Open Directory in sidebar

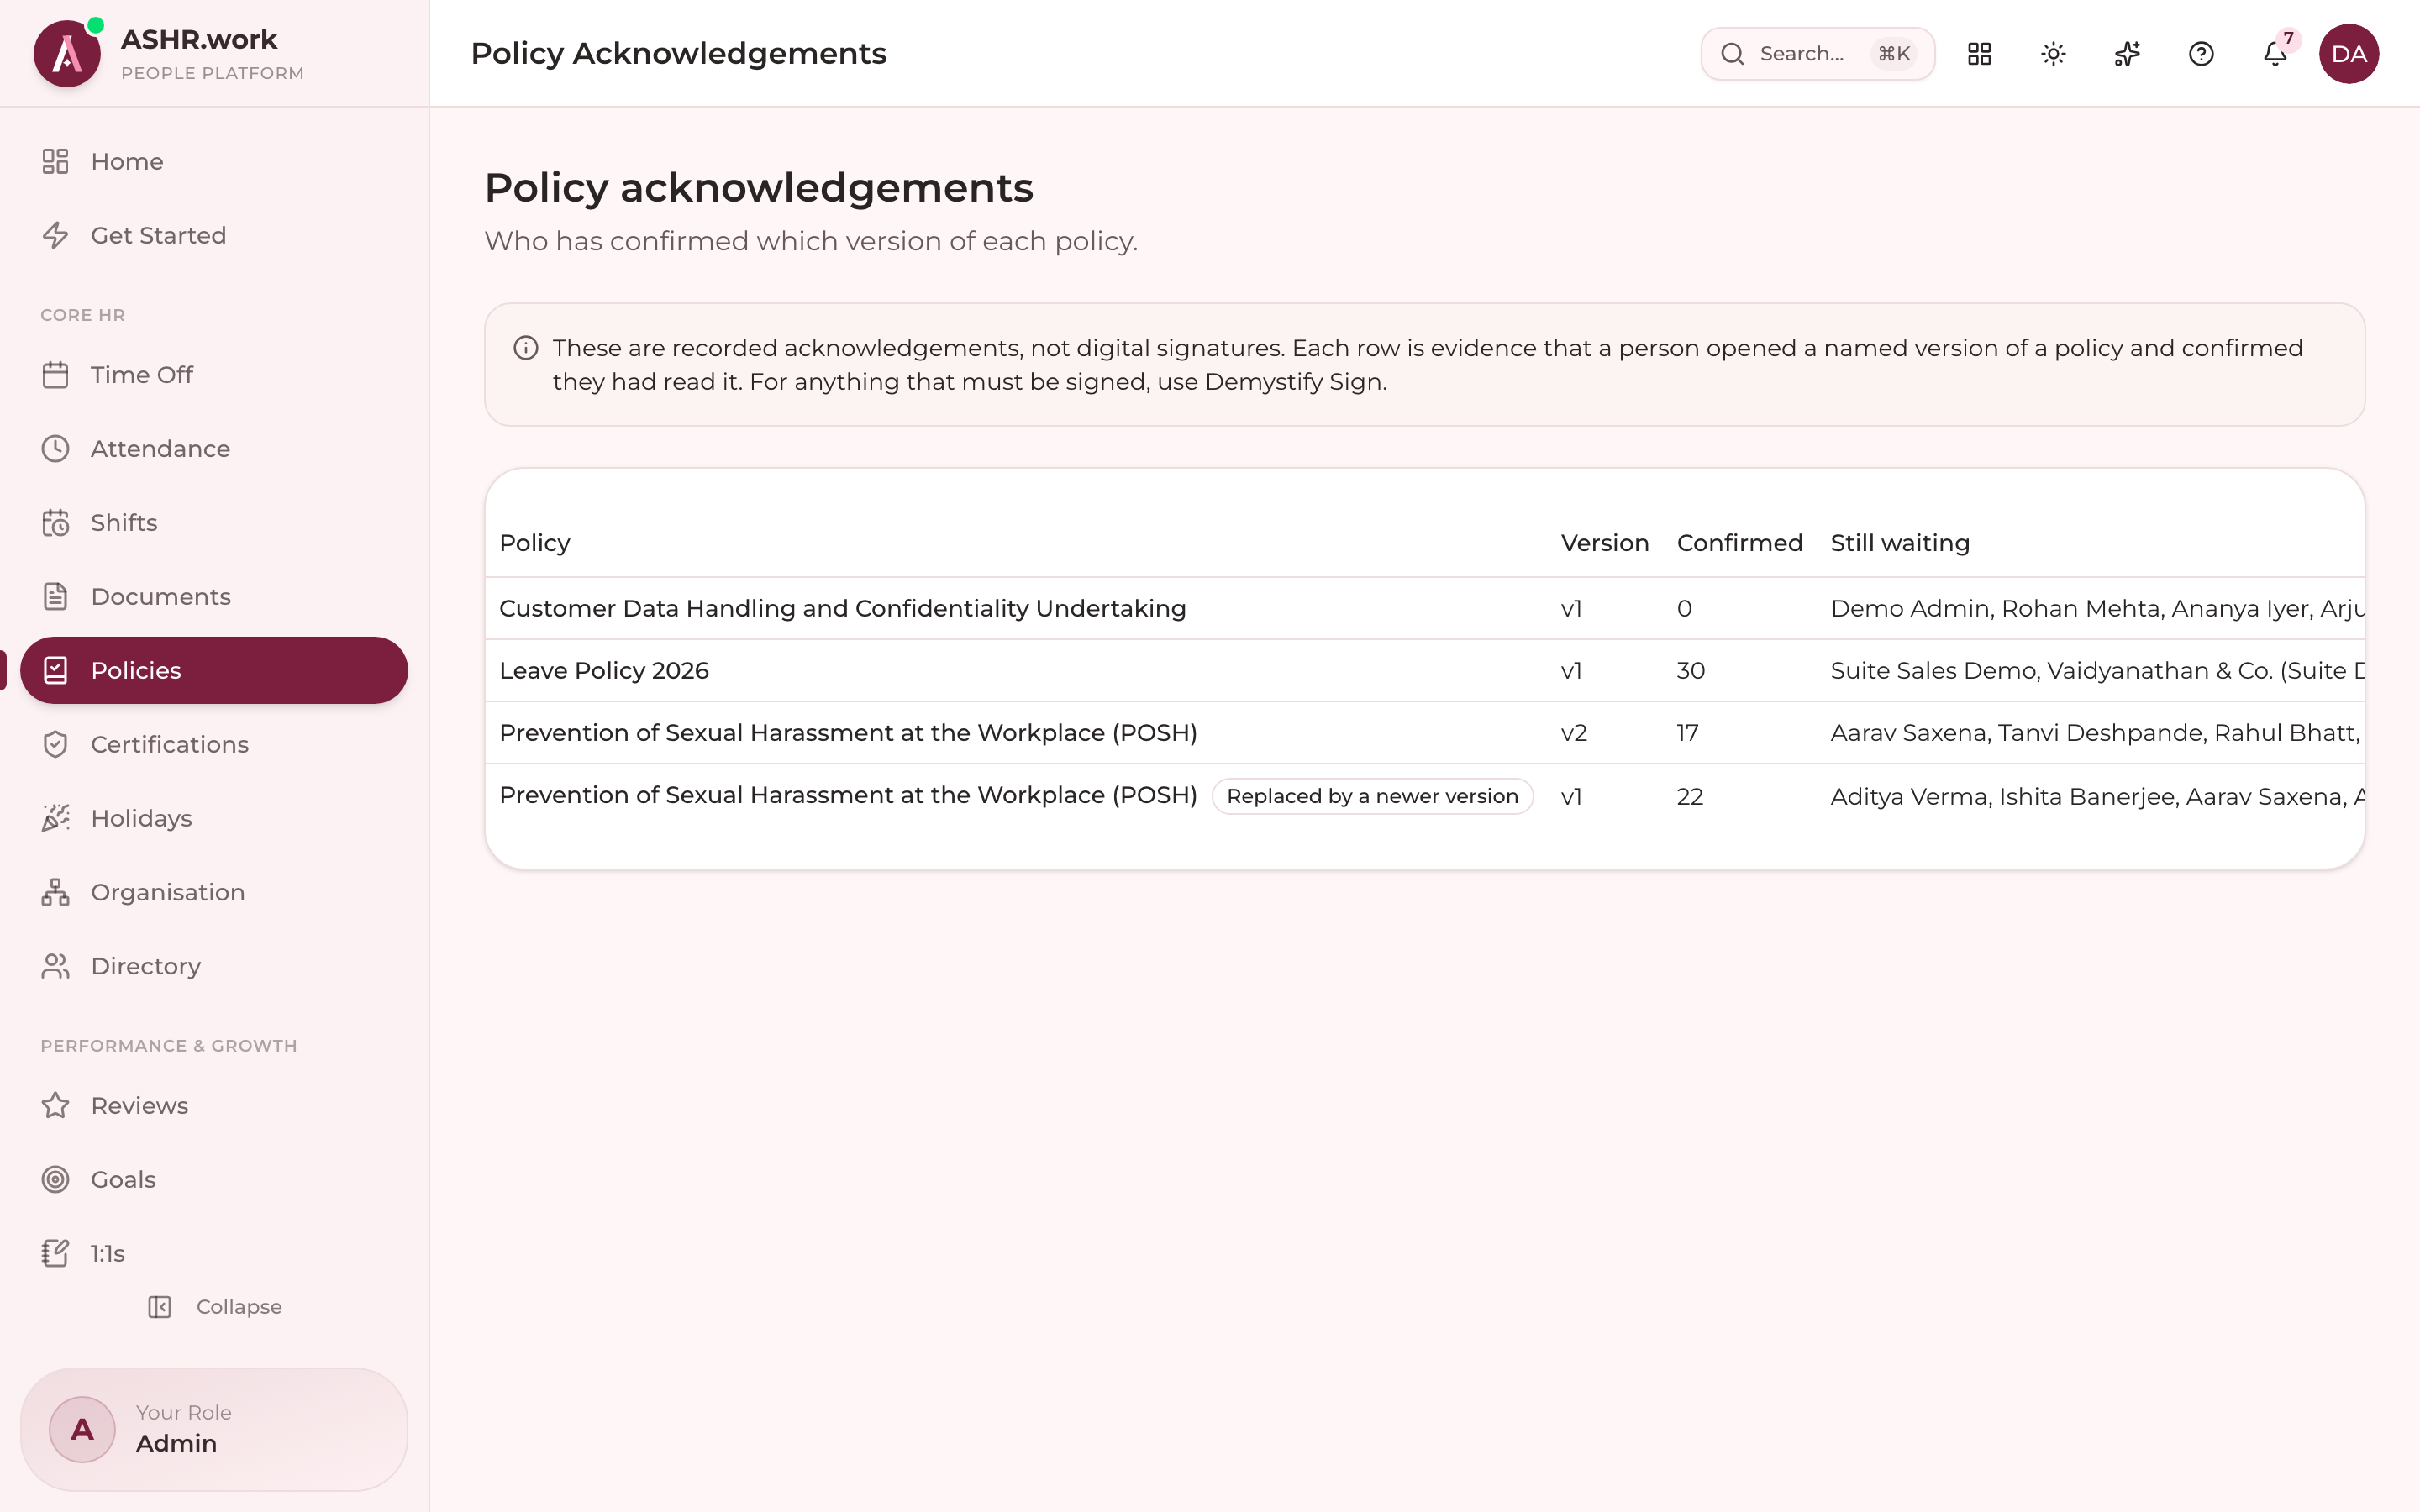click(214, 966)
